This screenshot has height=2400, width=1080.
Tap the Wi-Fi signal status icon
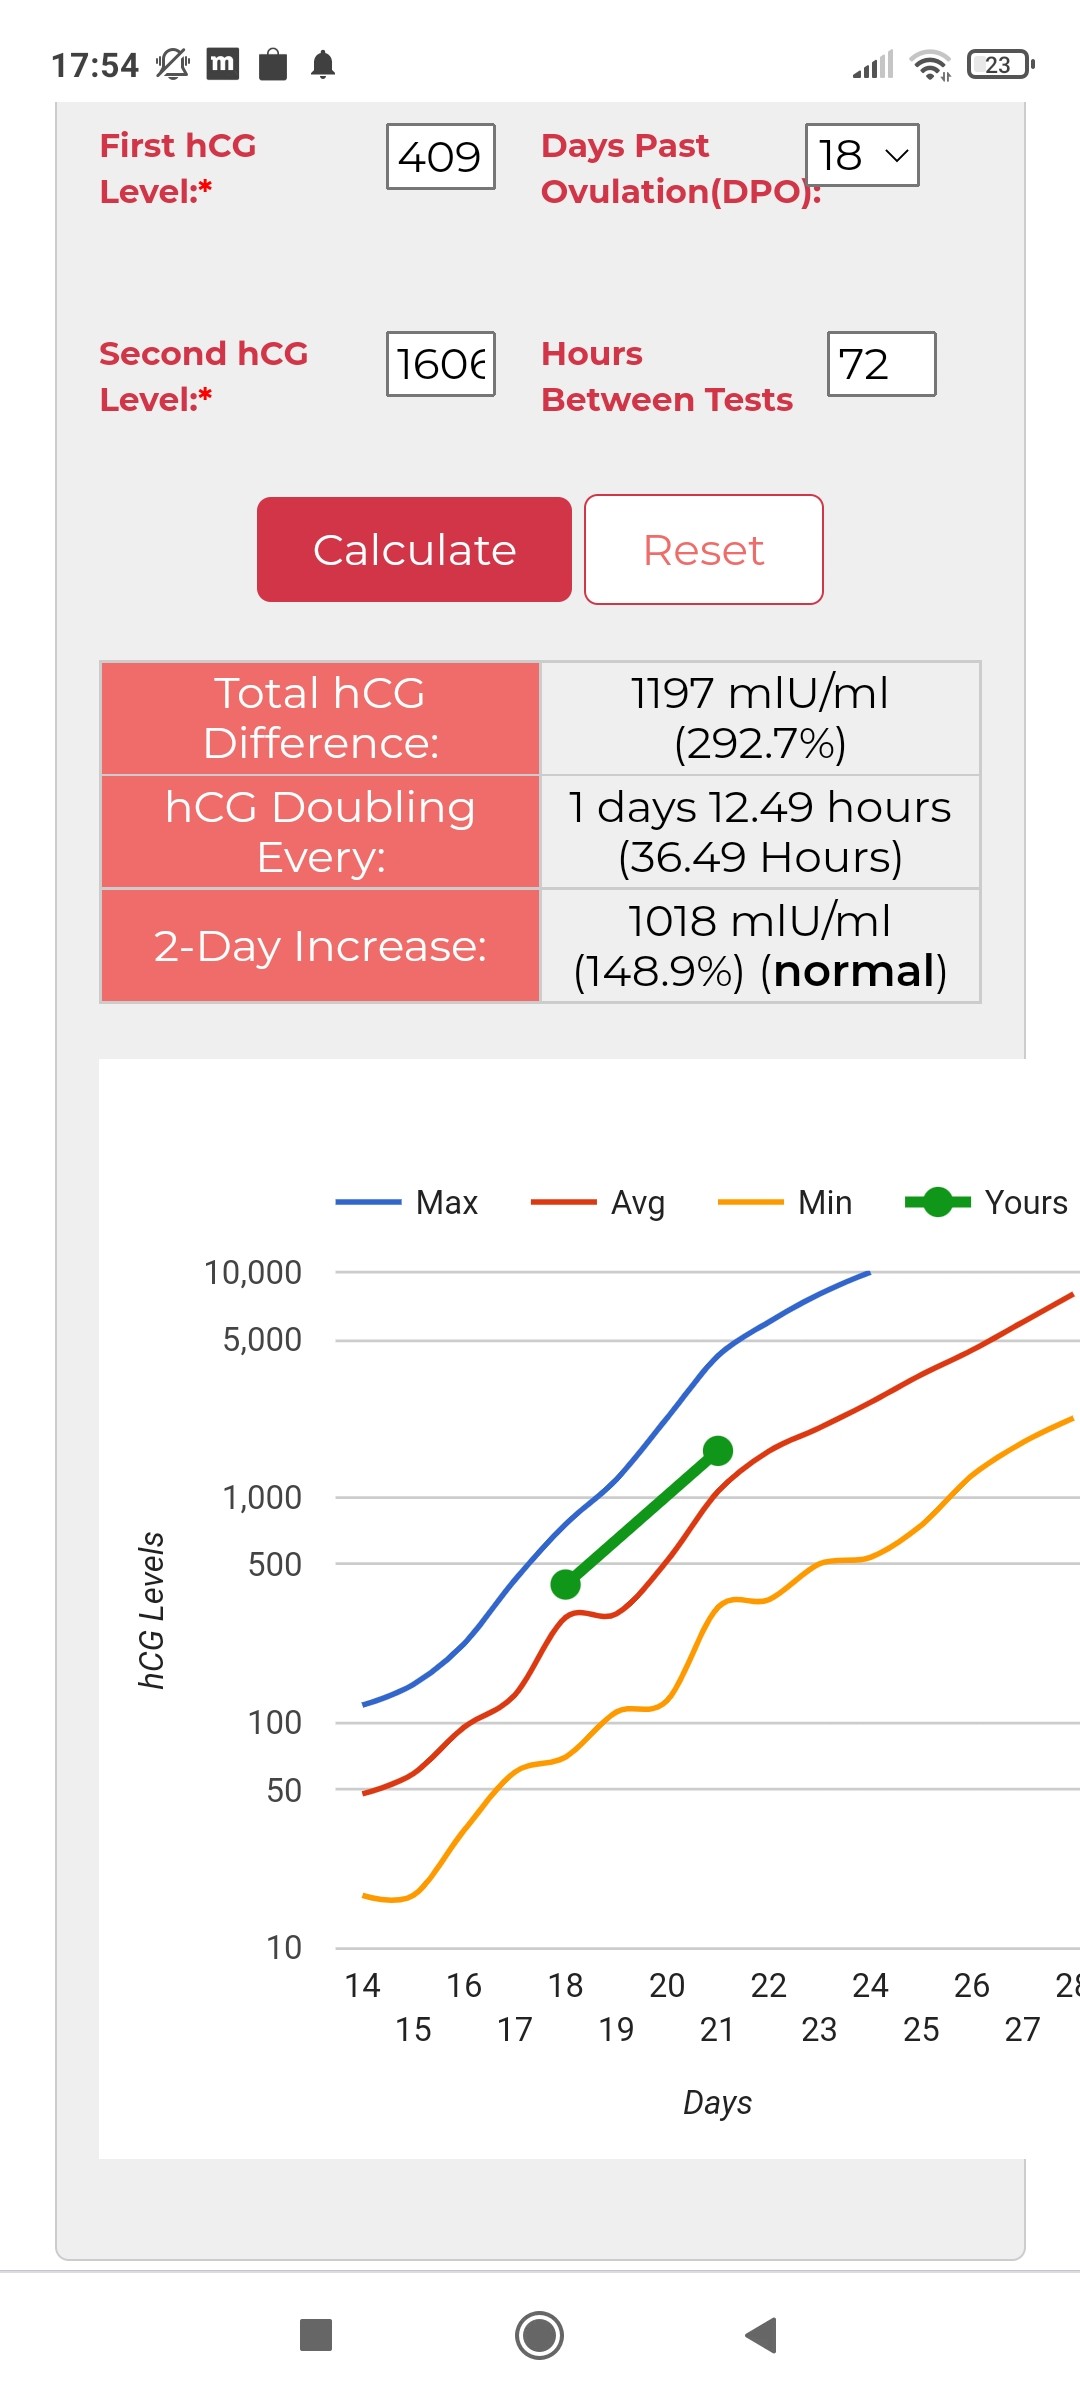pyautogui.click(x=930, y=65)
